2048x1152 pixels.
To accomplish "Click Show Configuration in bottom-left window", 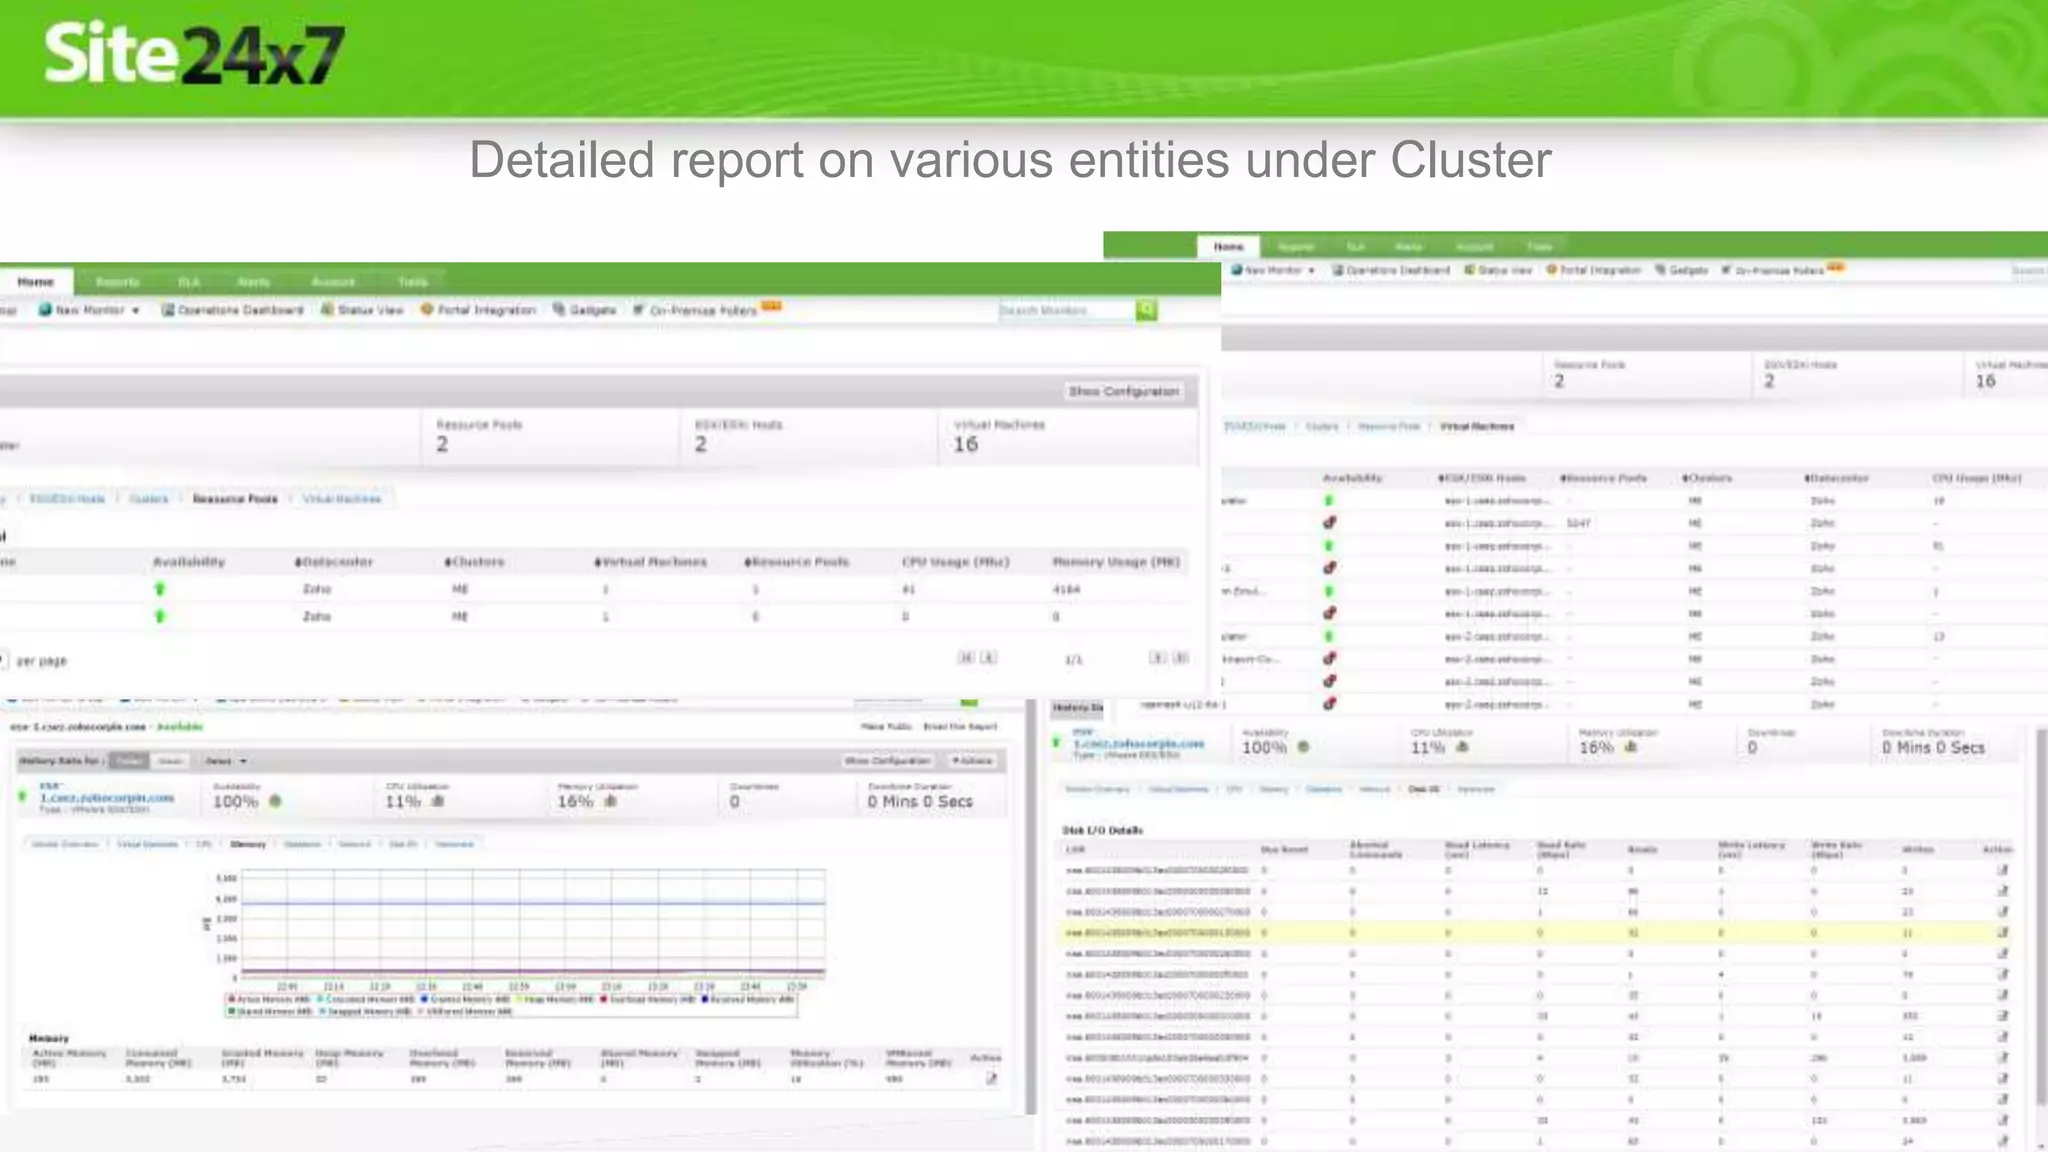I will [887, 761].
